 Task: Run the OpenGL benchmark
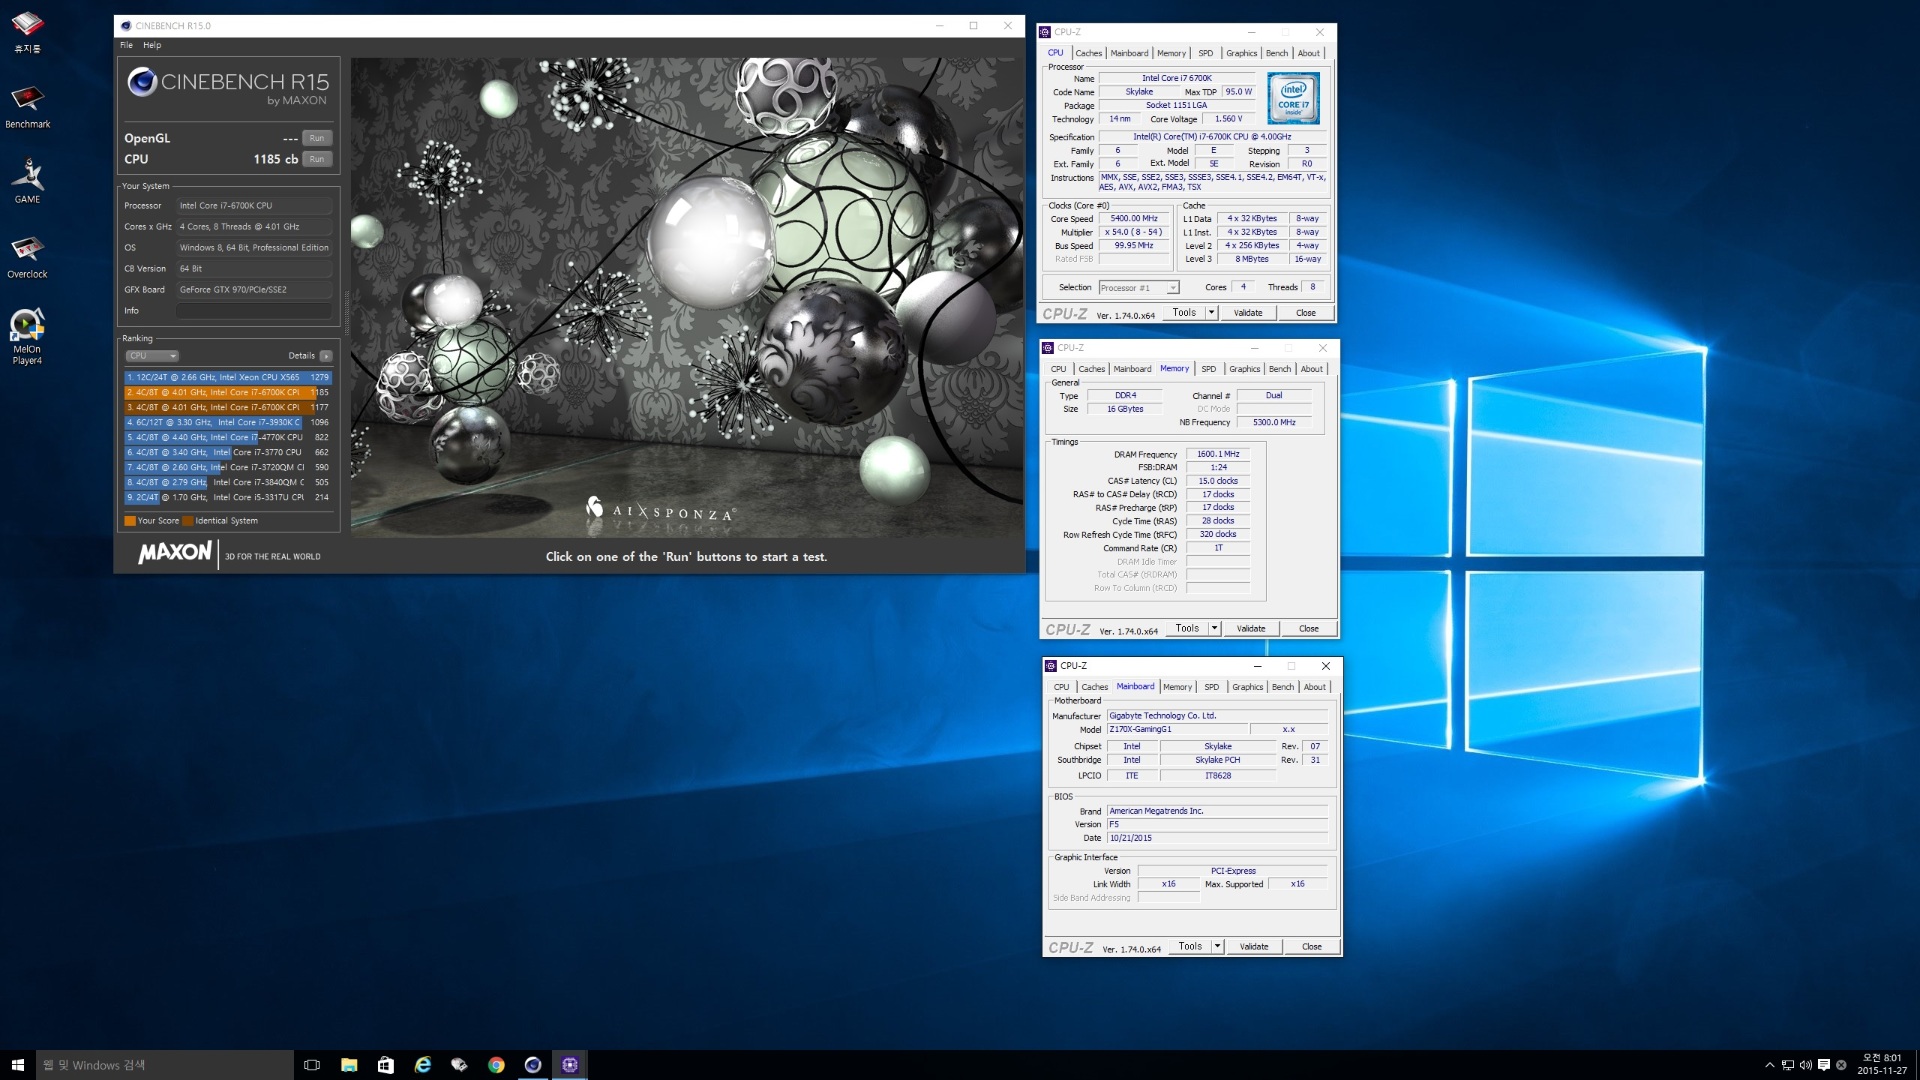317,138
